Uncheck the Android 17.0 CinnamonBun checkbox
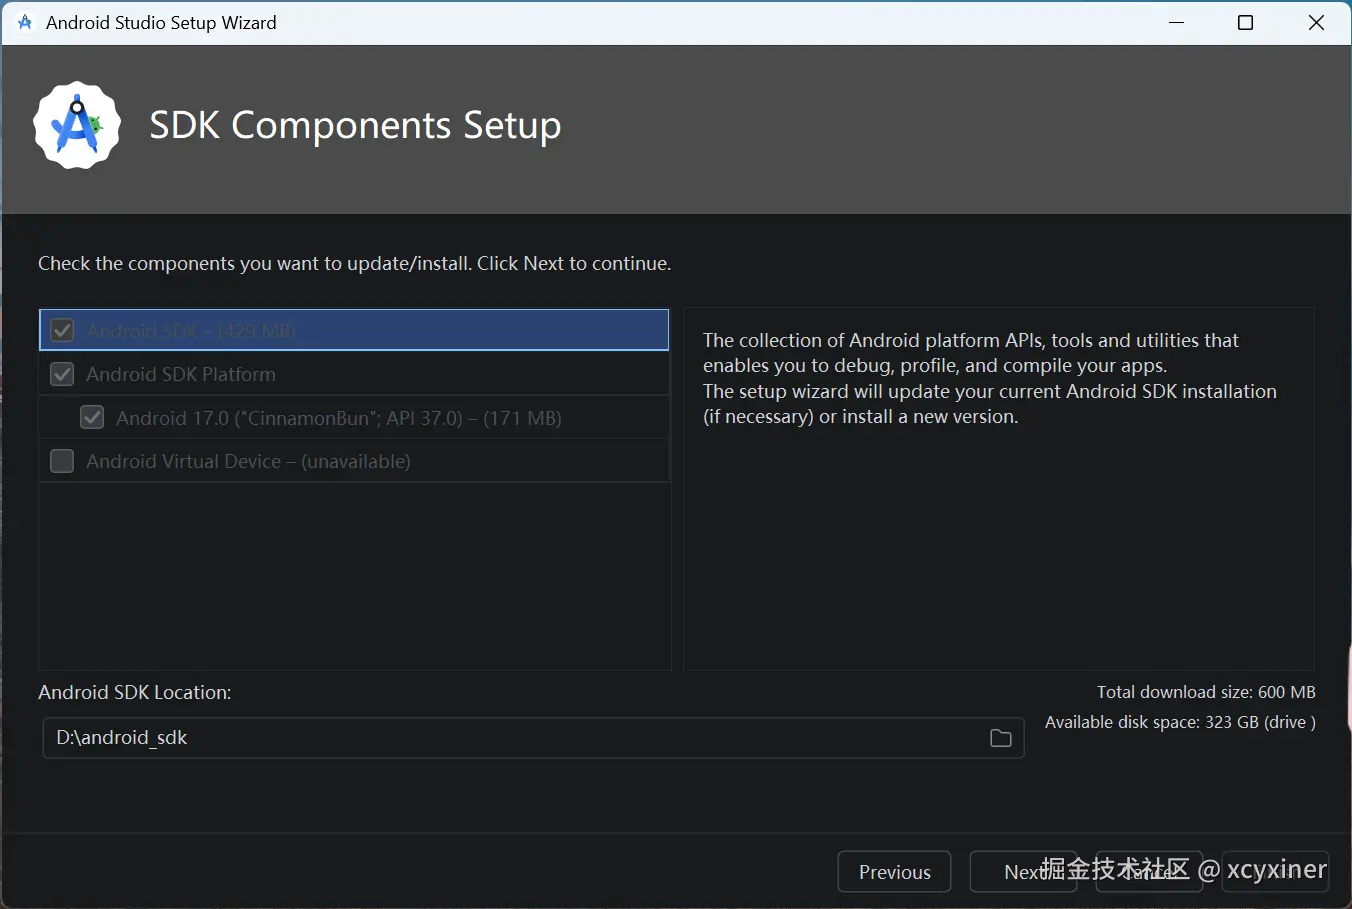Screen dimensions: 1352x909 point(92,417)
